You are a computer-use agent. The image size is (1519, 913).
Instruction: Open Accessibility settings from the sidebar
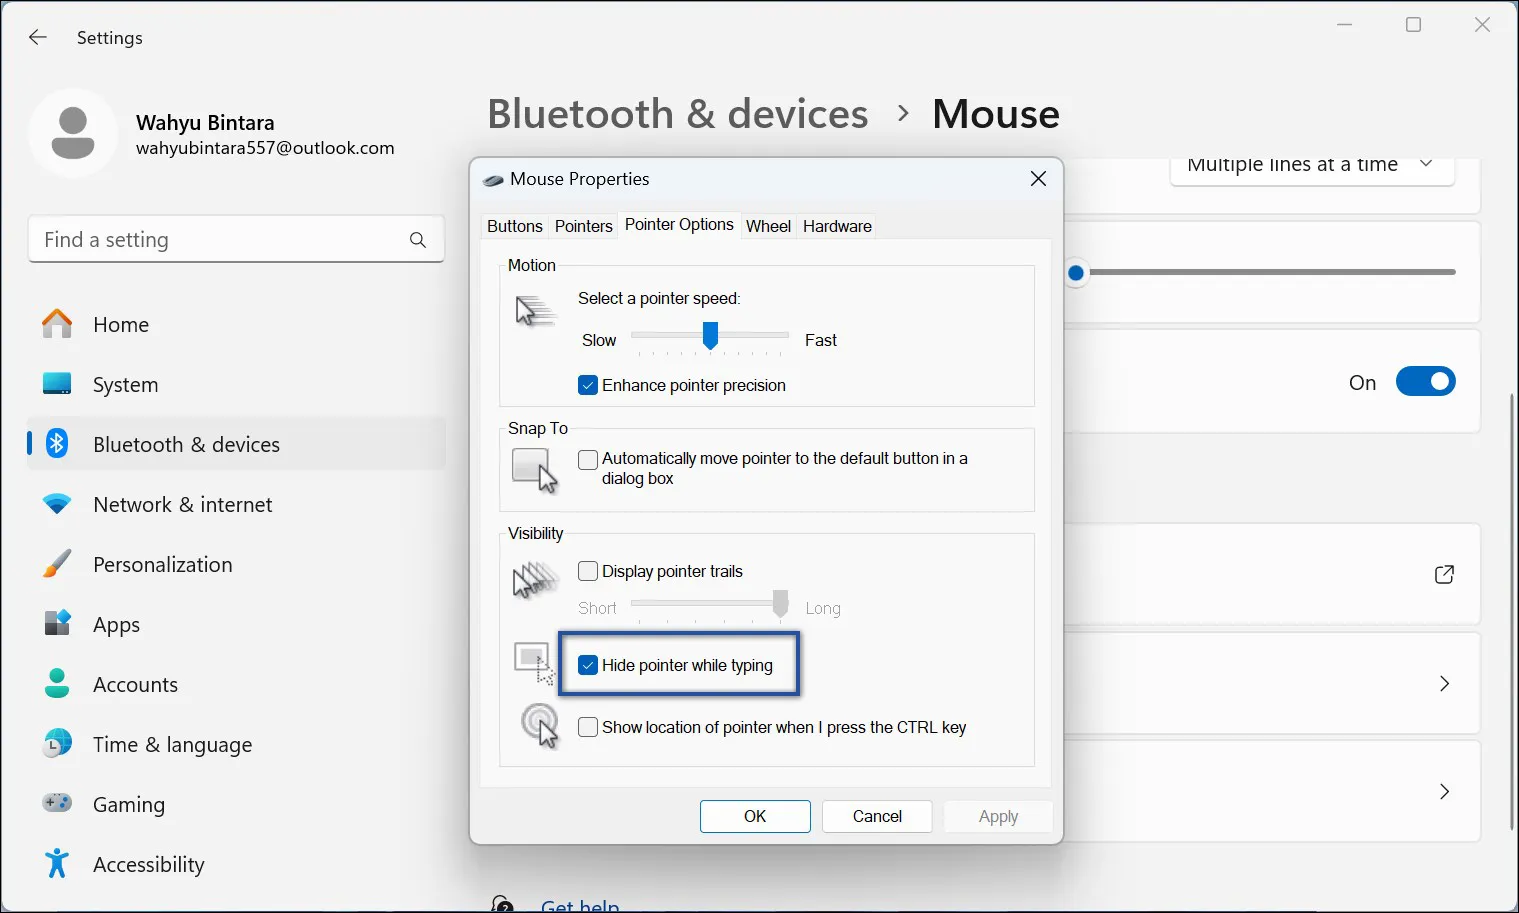(148, 864)
